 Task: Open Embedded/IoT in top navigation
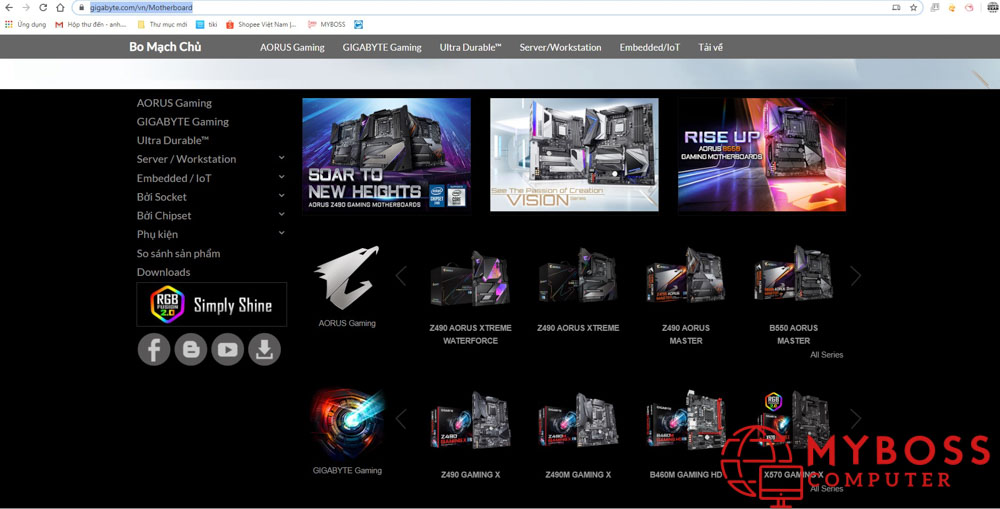[x=650, y=47]
